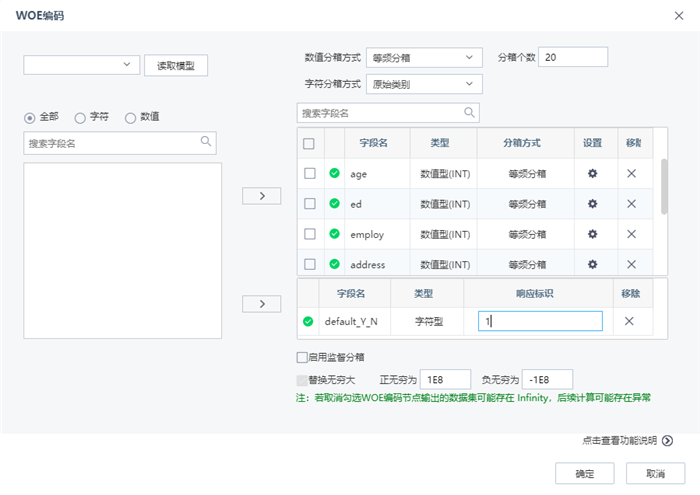This screenshot has width=700, height=495.
Task: Enable 启用监督分箱 checkbox
Action: coord(302,357)
